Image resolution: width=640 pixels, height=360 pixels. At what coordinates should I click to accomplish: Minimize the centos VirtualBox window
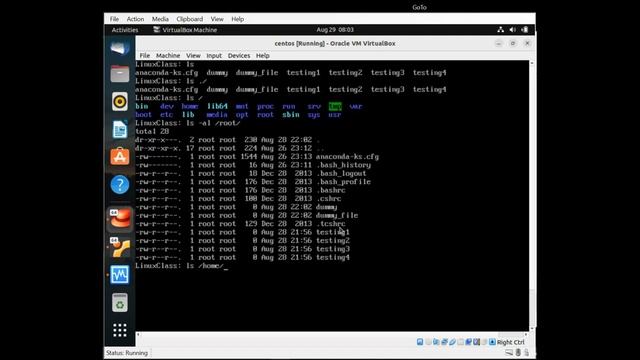pyautogui.click(x=498, y=43)
